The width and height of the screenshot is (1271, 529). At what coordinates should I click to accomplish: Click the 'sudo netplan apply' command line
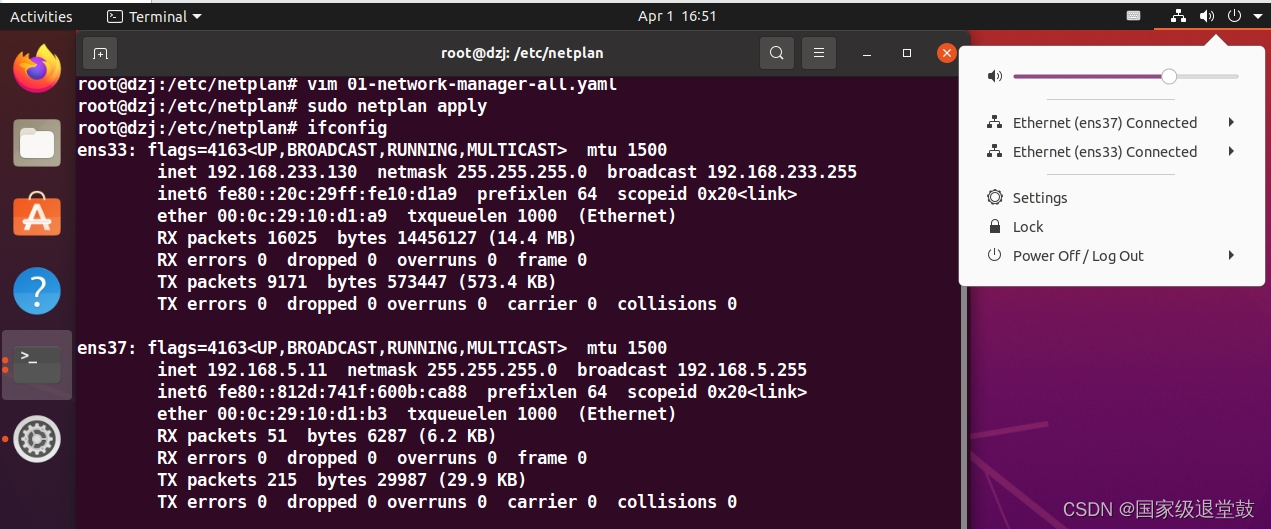(x=282, y=106)
